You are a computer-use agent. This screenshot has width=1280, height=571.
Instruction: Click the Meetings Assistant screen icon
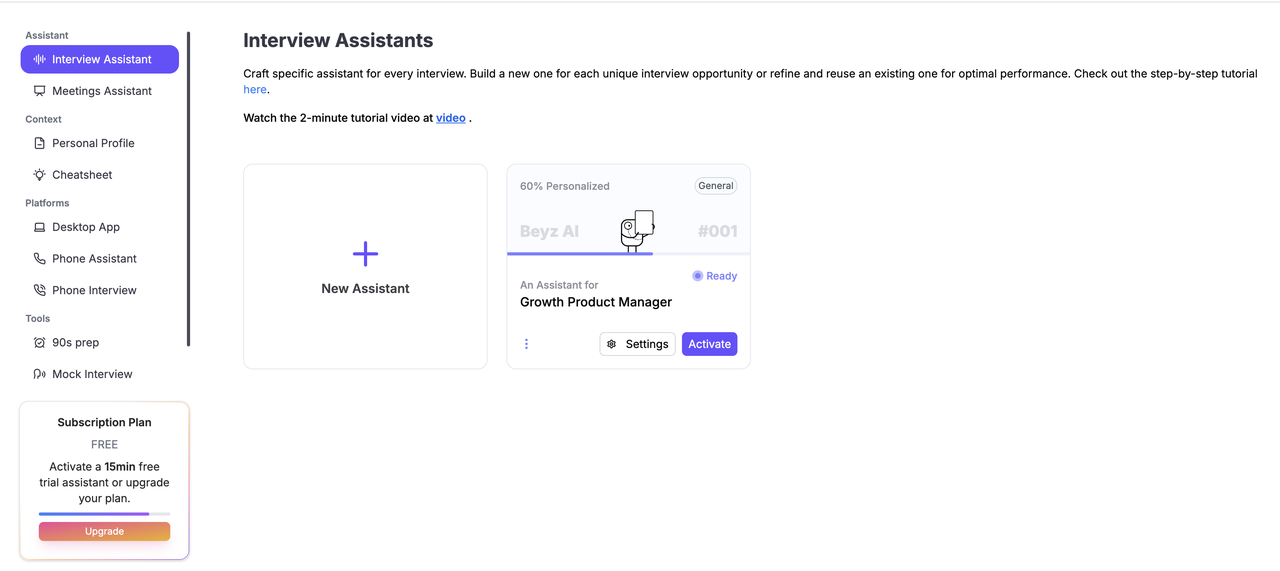point(40,91)
